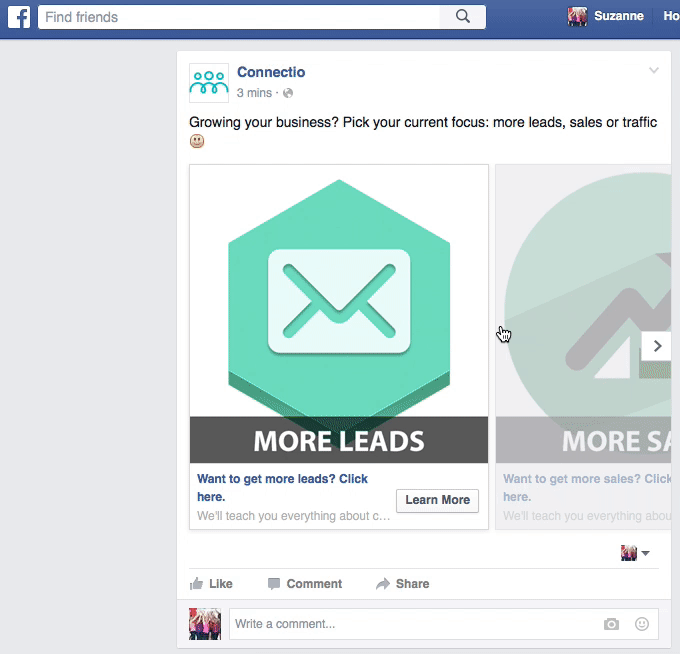
Task: Click the search magnifier button
Action: (462, 17)
